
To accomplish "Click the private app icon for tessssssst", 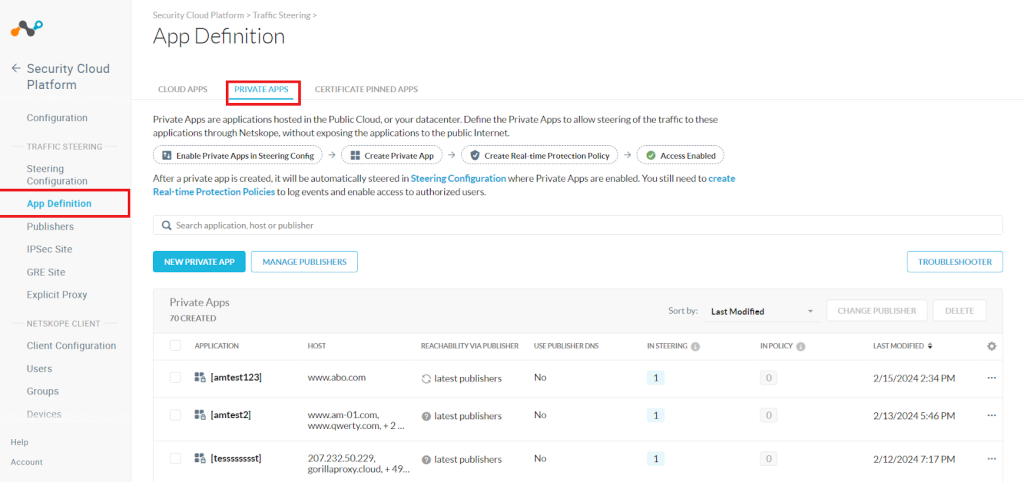I will (200, 458).
